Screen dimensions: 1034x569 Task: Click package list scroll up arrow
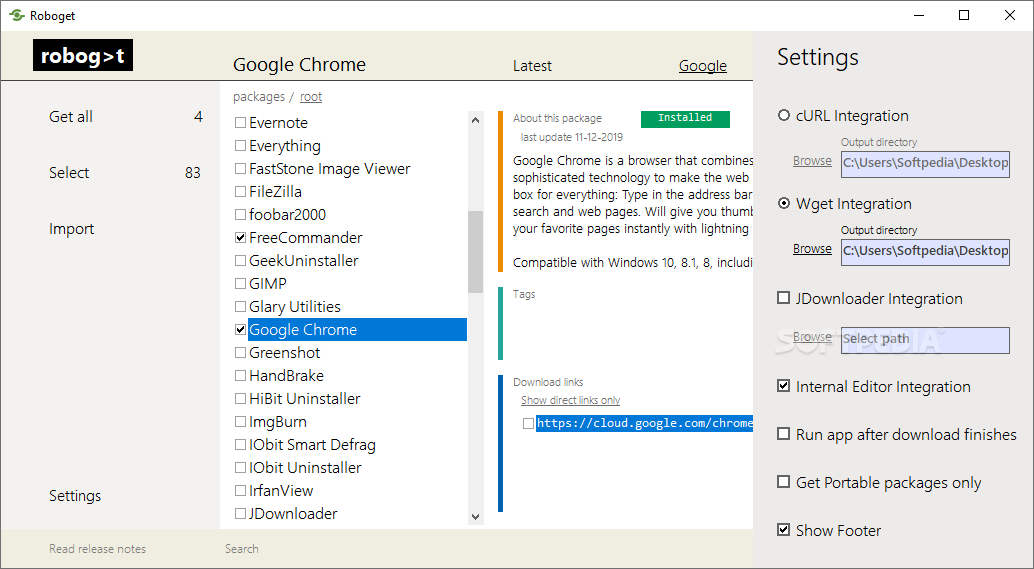tap(475, 120)
